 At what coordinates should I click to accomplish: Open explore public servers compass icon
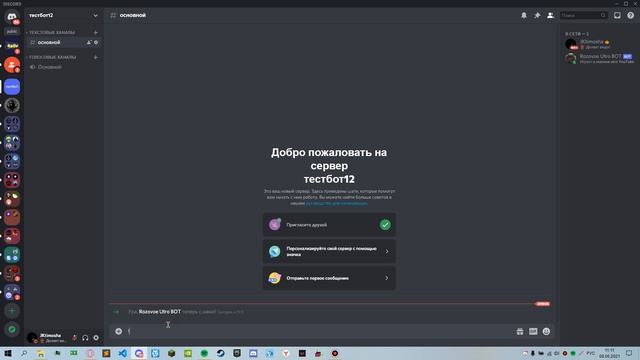click(12, 329)
